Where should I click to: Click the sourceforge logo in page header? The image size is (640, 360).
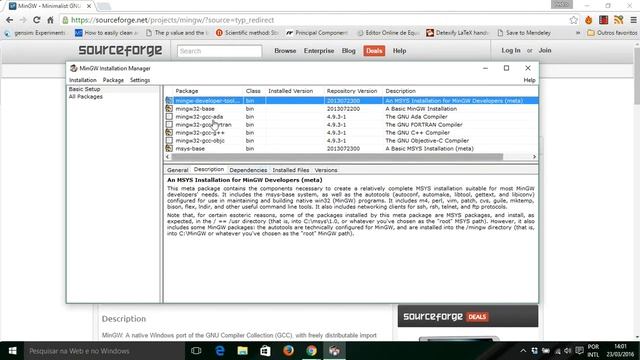pos(120,50)
